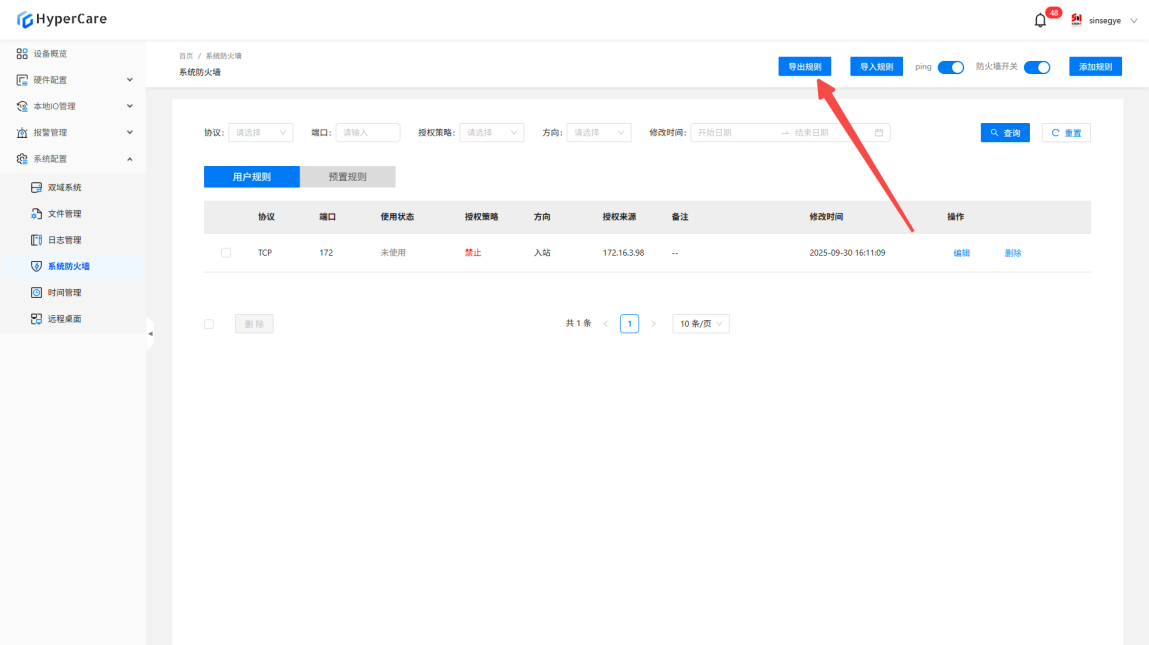Expand the 本地IO管理 menu chevron

click(x=130, y=106)
